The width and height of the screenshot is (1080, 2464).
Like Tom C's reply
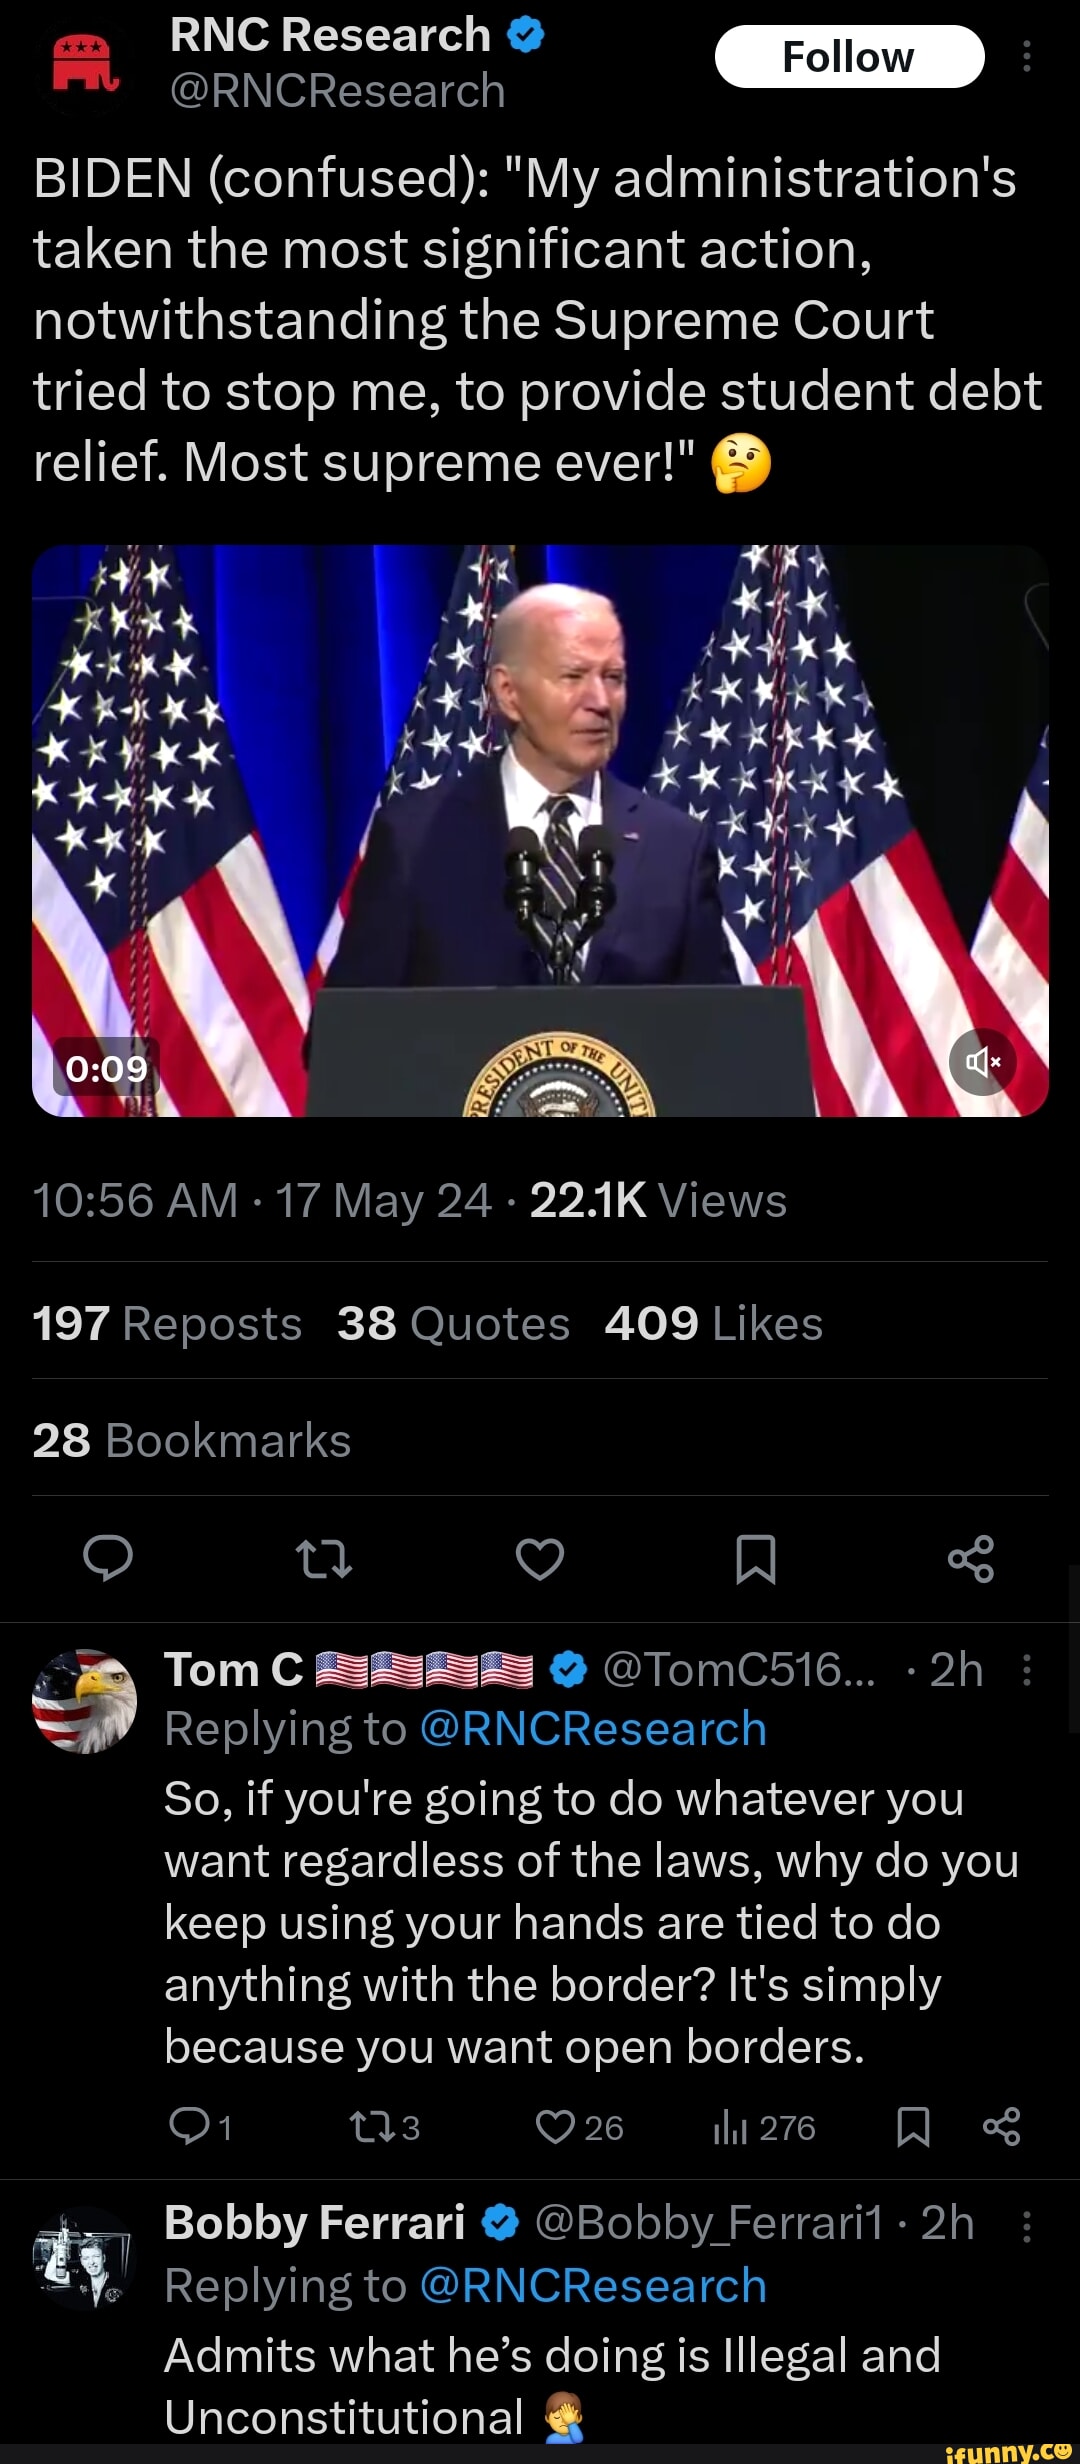coord(555,2127)
